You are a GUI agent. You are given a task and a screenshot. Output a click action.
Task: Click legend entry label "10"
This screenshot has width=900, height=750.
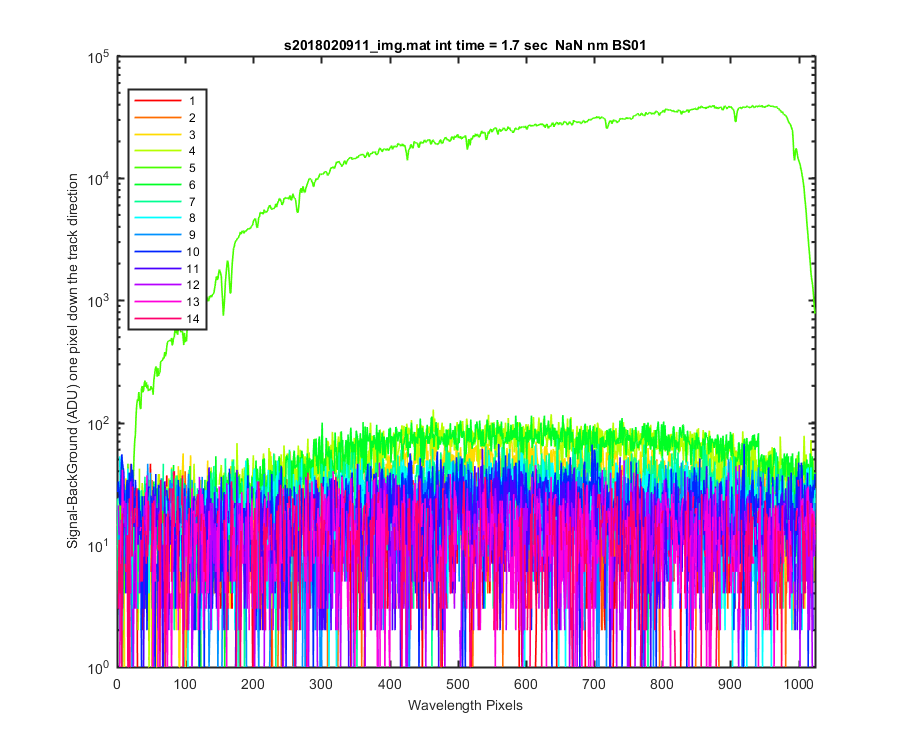[x=193, y=252]
